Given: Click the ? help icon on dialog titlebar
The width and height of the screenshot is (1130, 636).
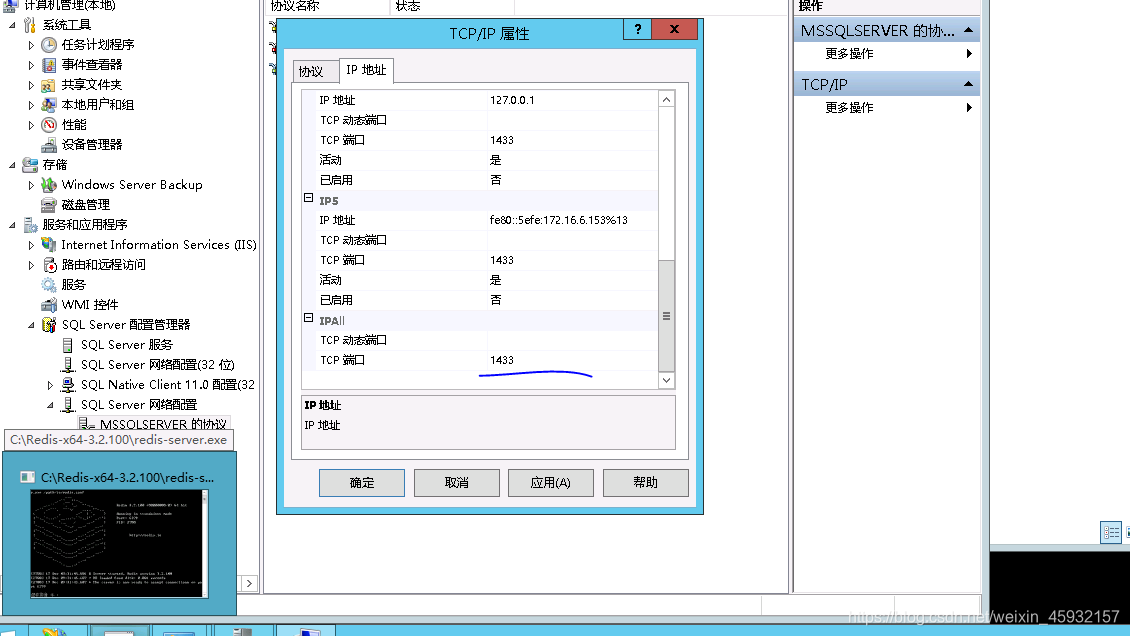Looking at the screenshot, I should 637,30.
